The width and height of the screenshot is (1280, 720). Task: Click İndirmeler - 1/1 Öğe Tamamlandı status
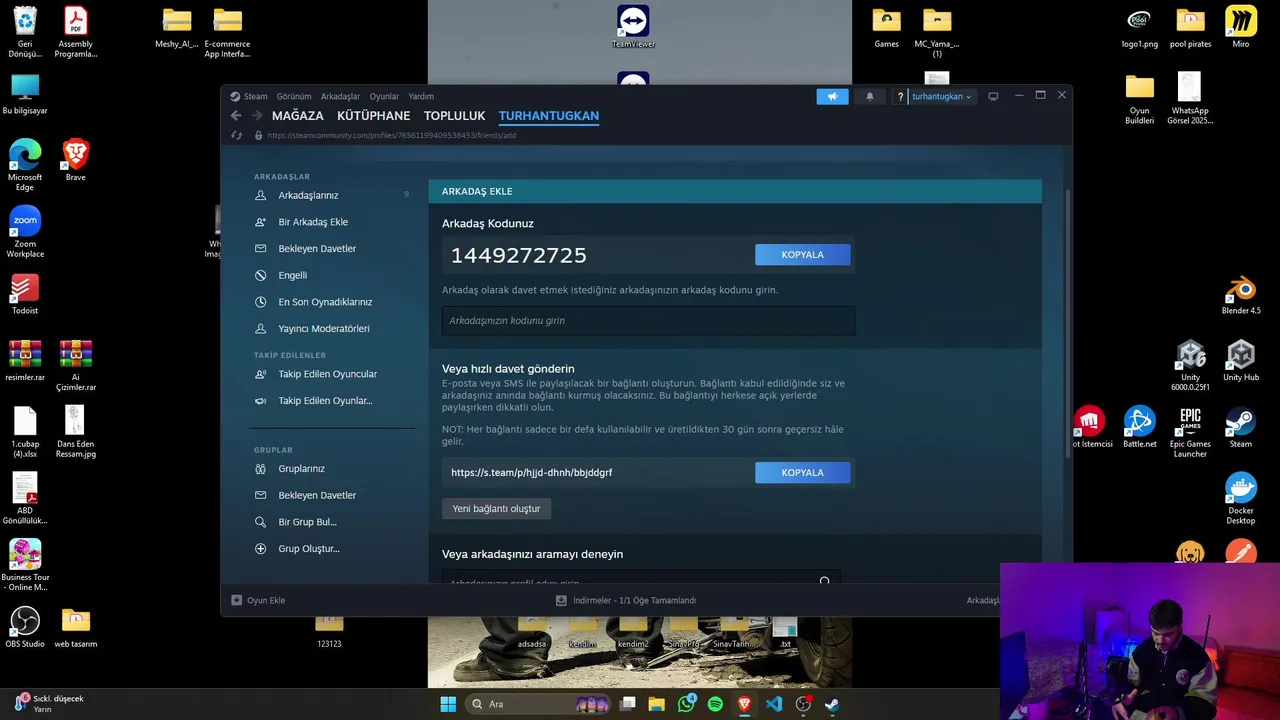(634, 600)
